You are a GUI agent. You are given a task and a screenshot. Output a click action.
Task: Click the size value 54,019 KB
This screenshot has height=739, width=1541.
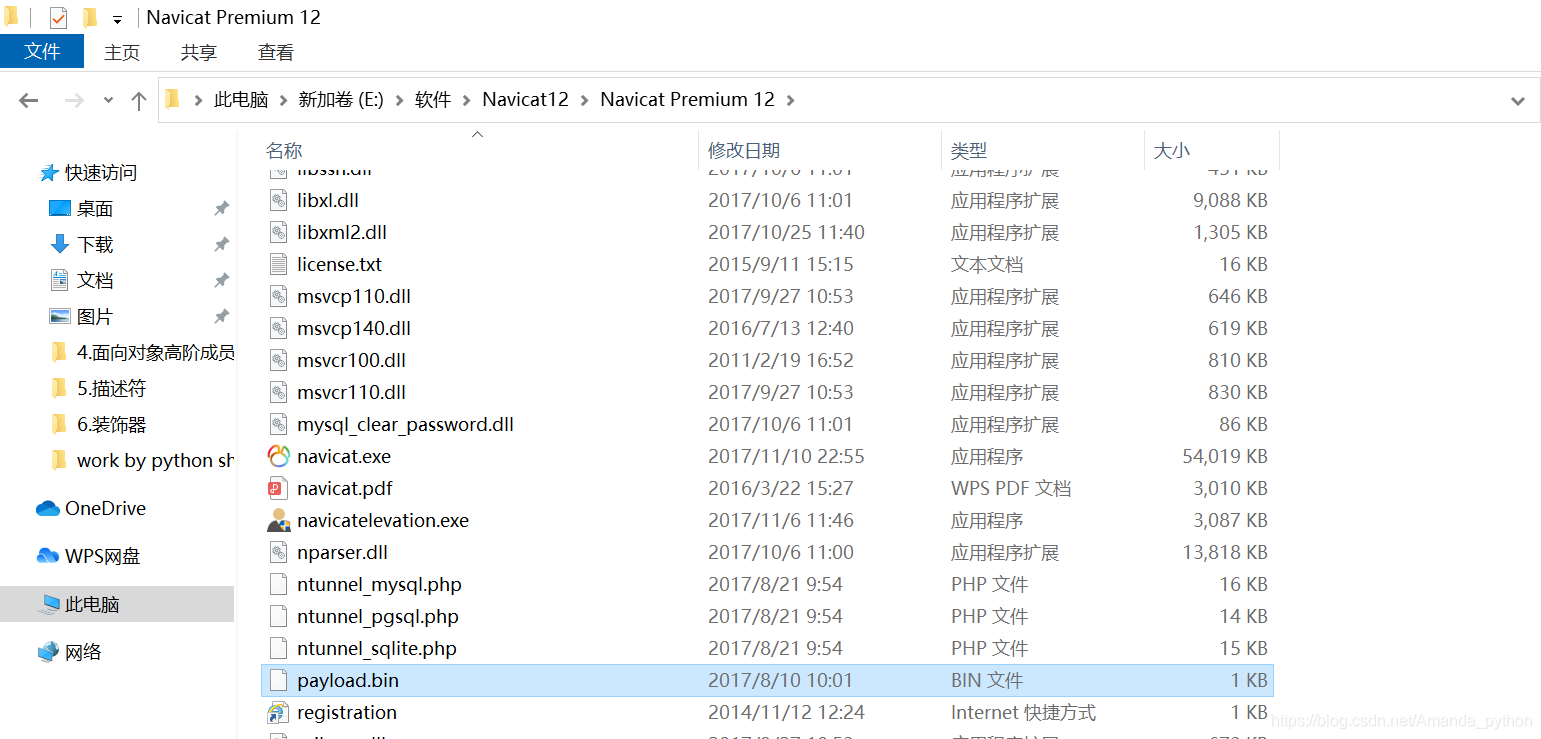(1225, 456)
